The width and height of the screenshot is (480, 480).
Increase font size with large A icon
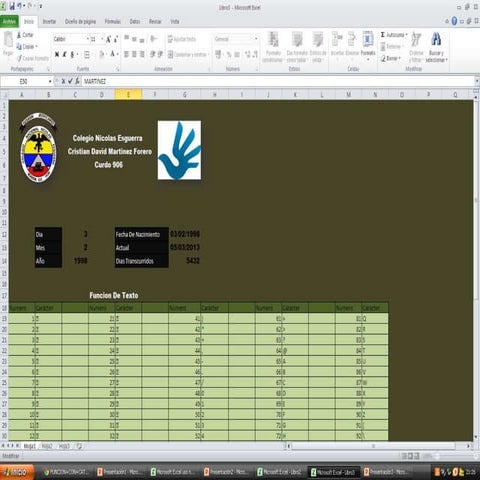(x=108, y=39)
